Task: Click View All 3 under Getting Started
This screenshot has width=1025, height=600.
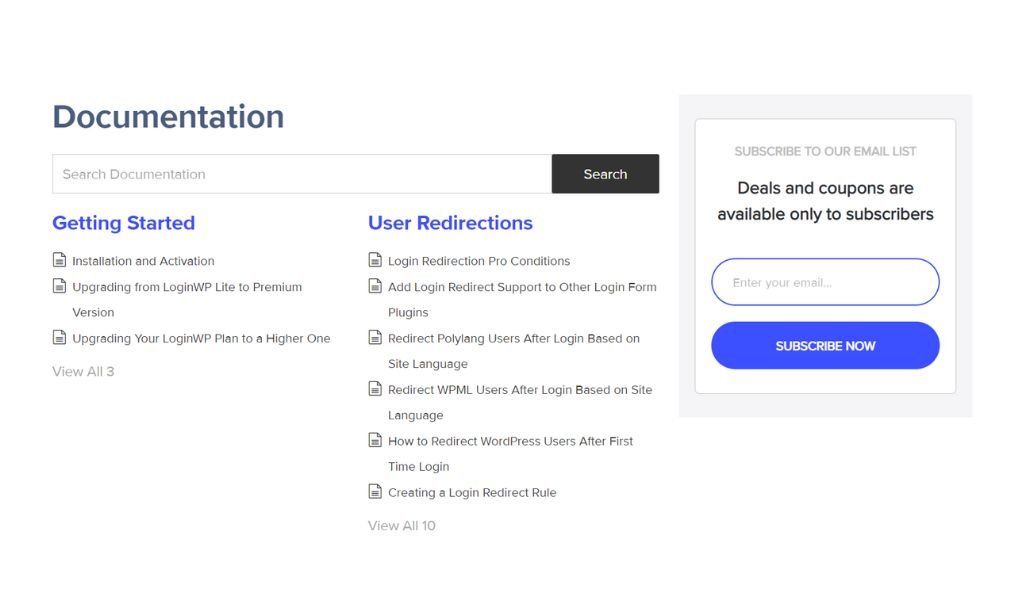Action: pyautogui.click(x=83, y=371)
